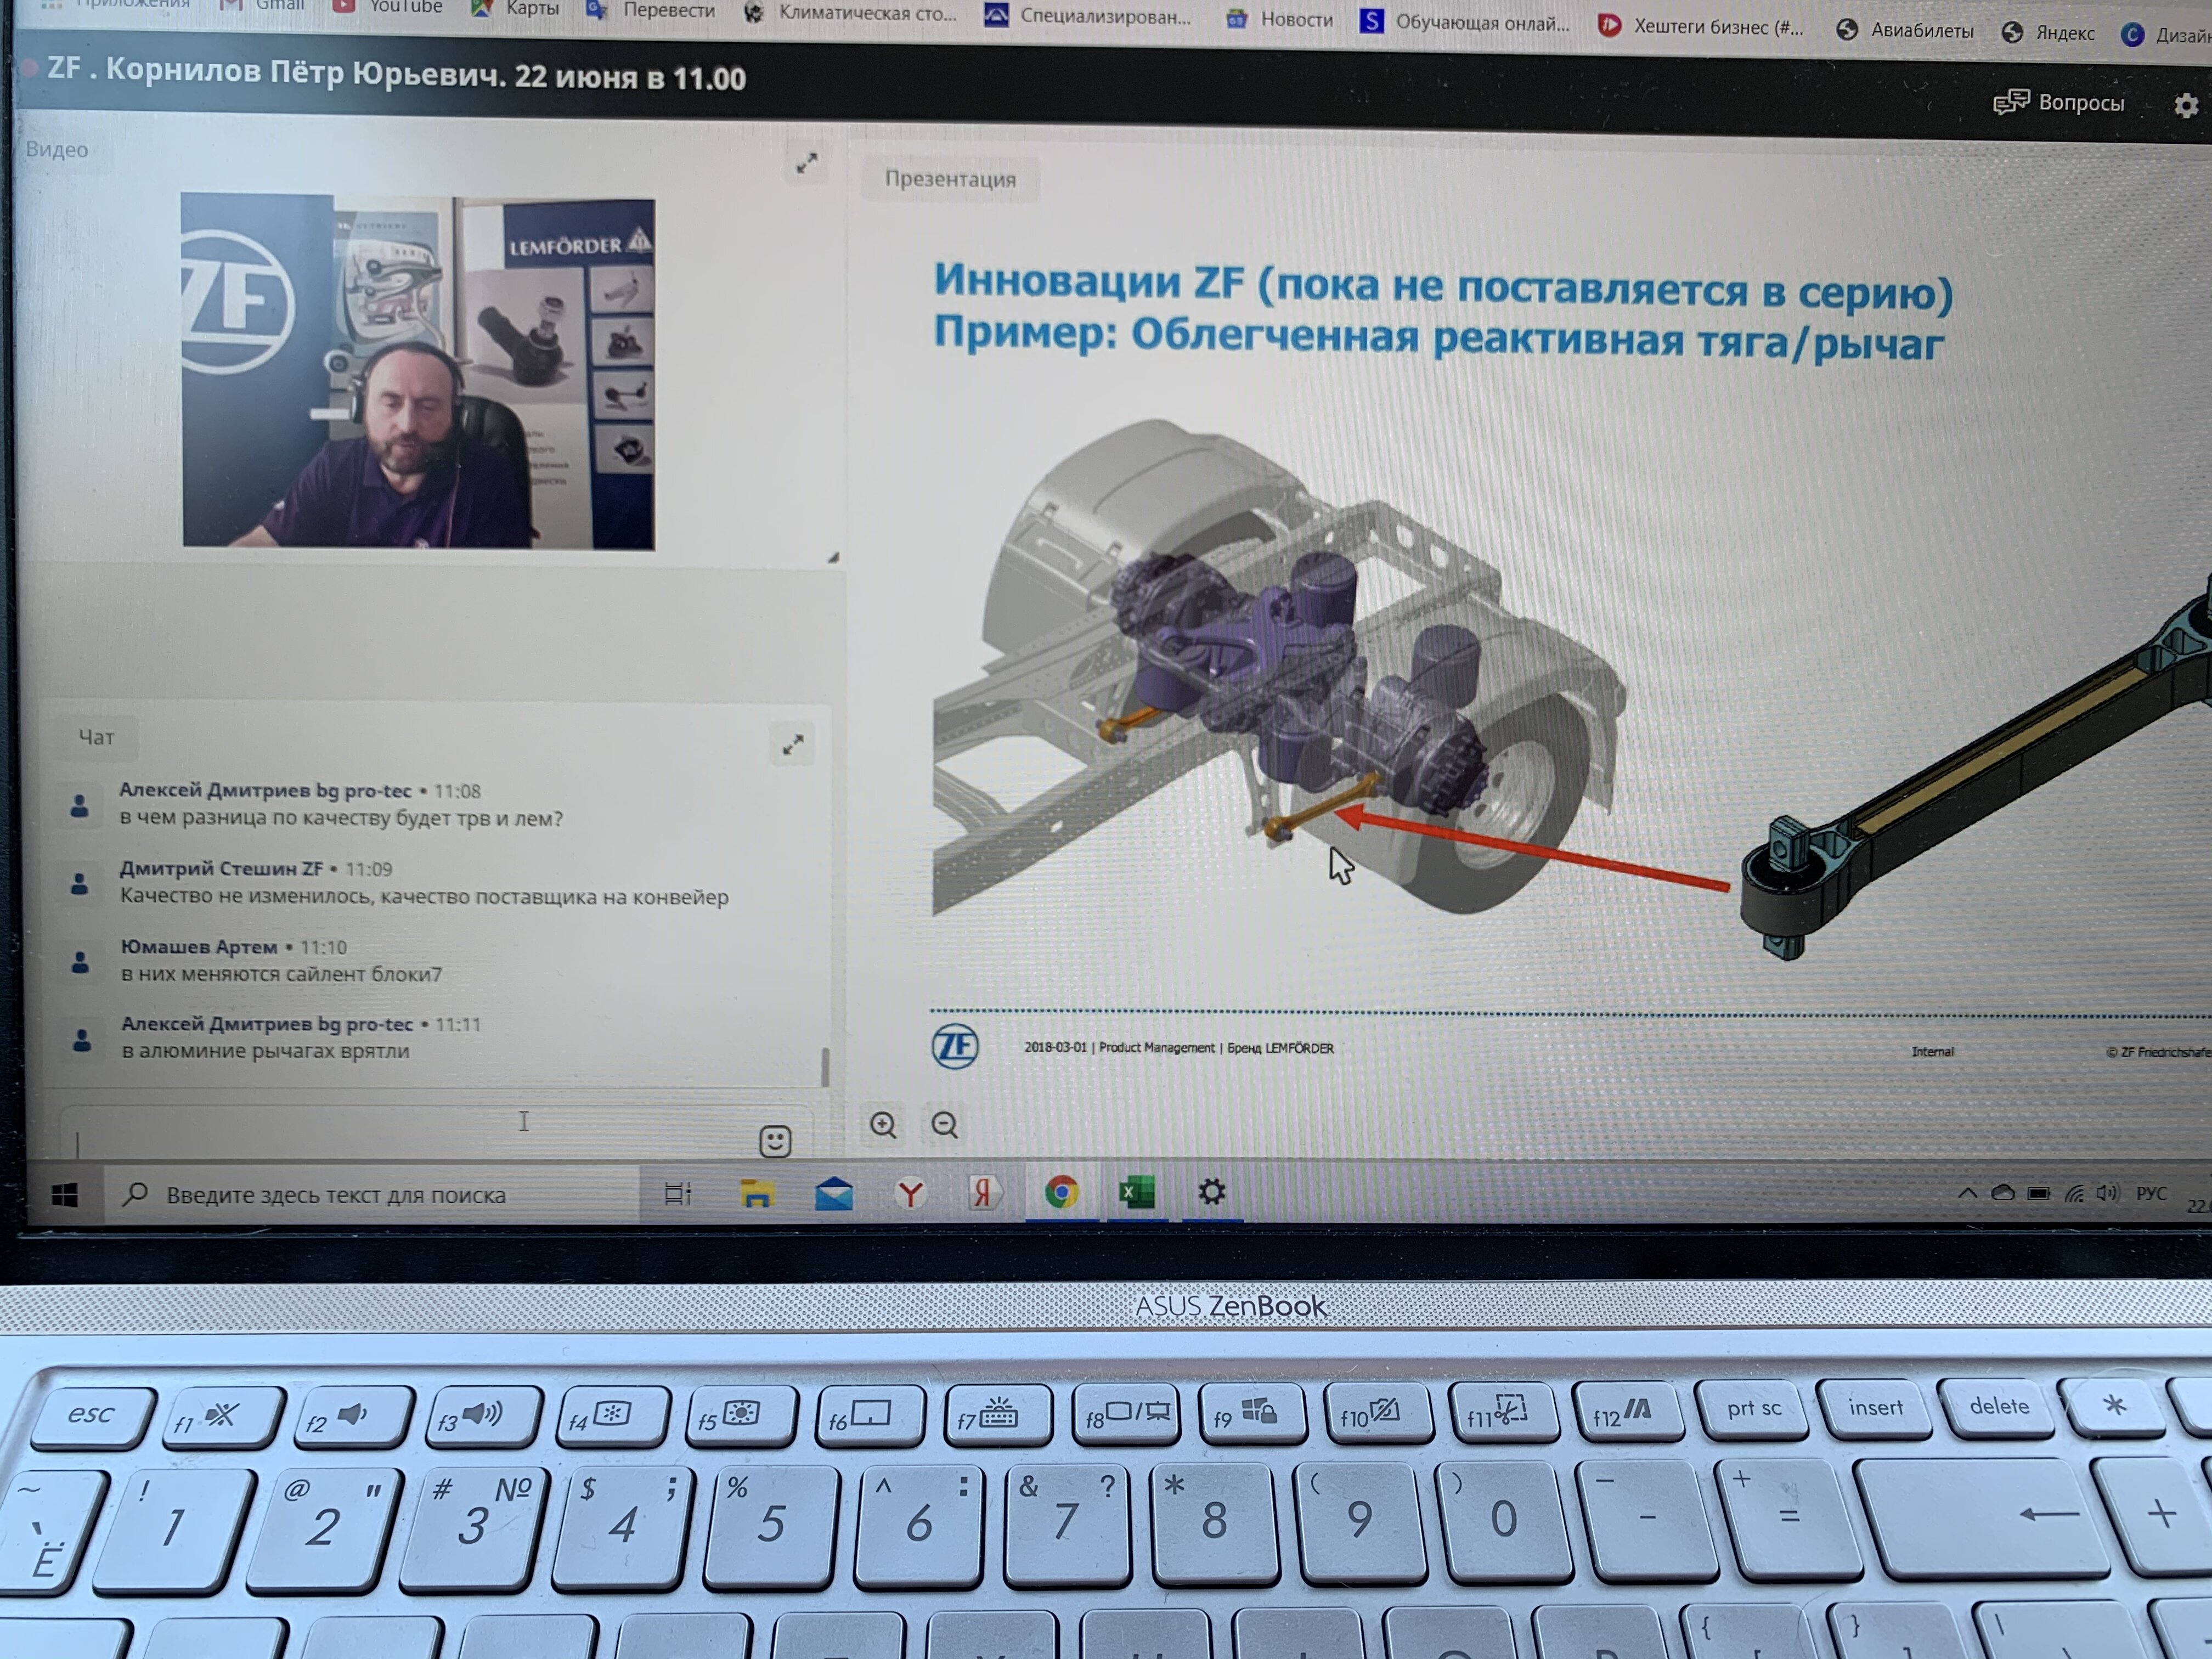This screenshot has width=2212, height=1659.
Task: Expand the video panel to fullscreen
Action: (x=806, y=163)
